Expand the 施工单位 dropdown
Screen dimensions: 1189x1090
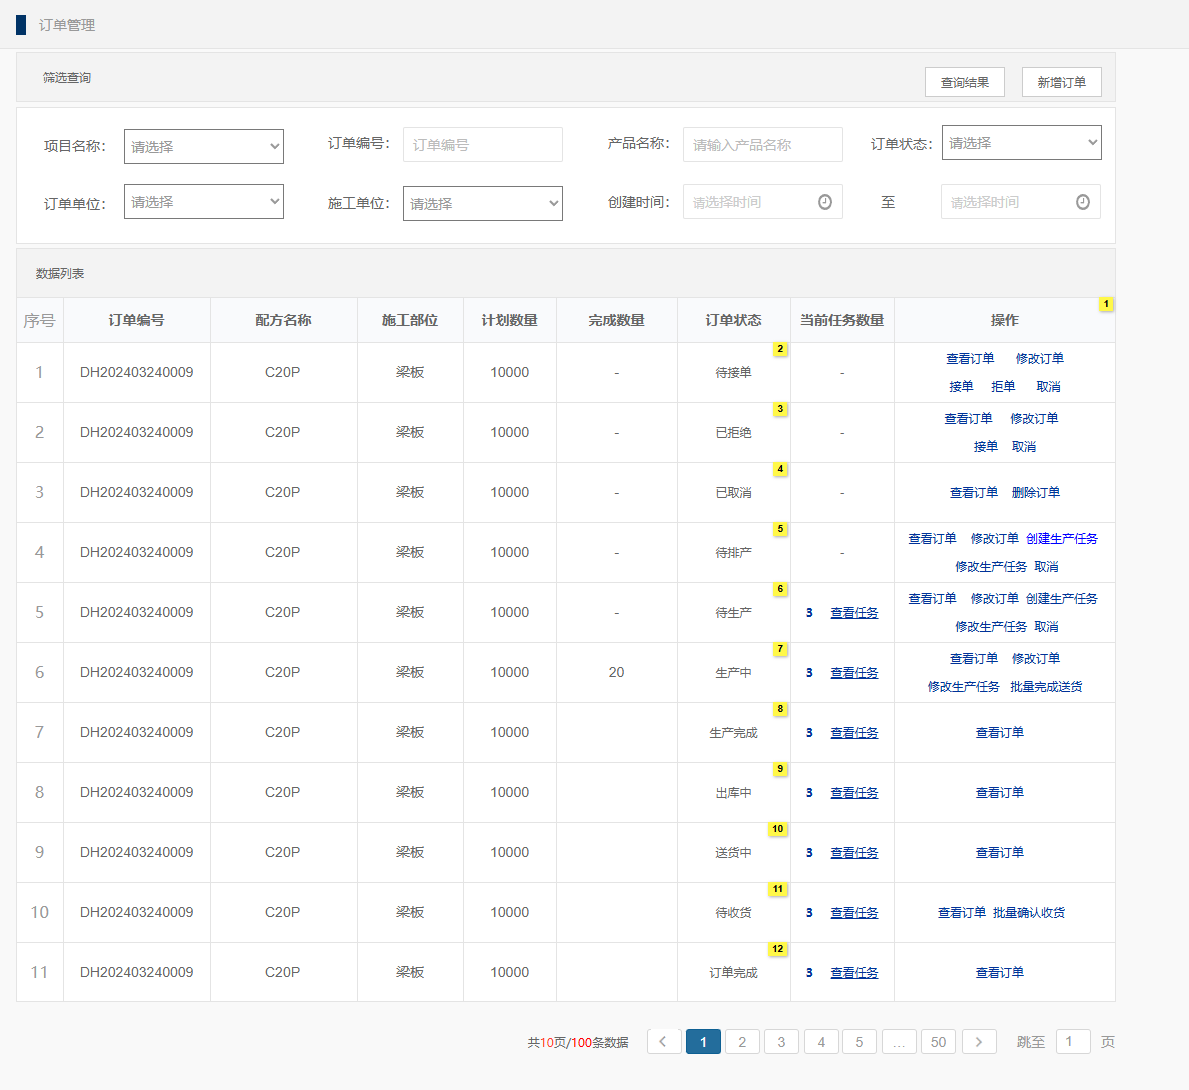tap(482, 203)
